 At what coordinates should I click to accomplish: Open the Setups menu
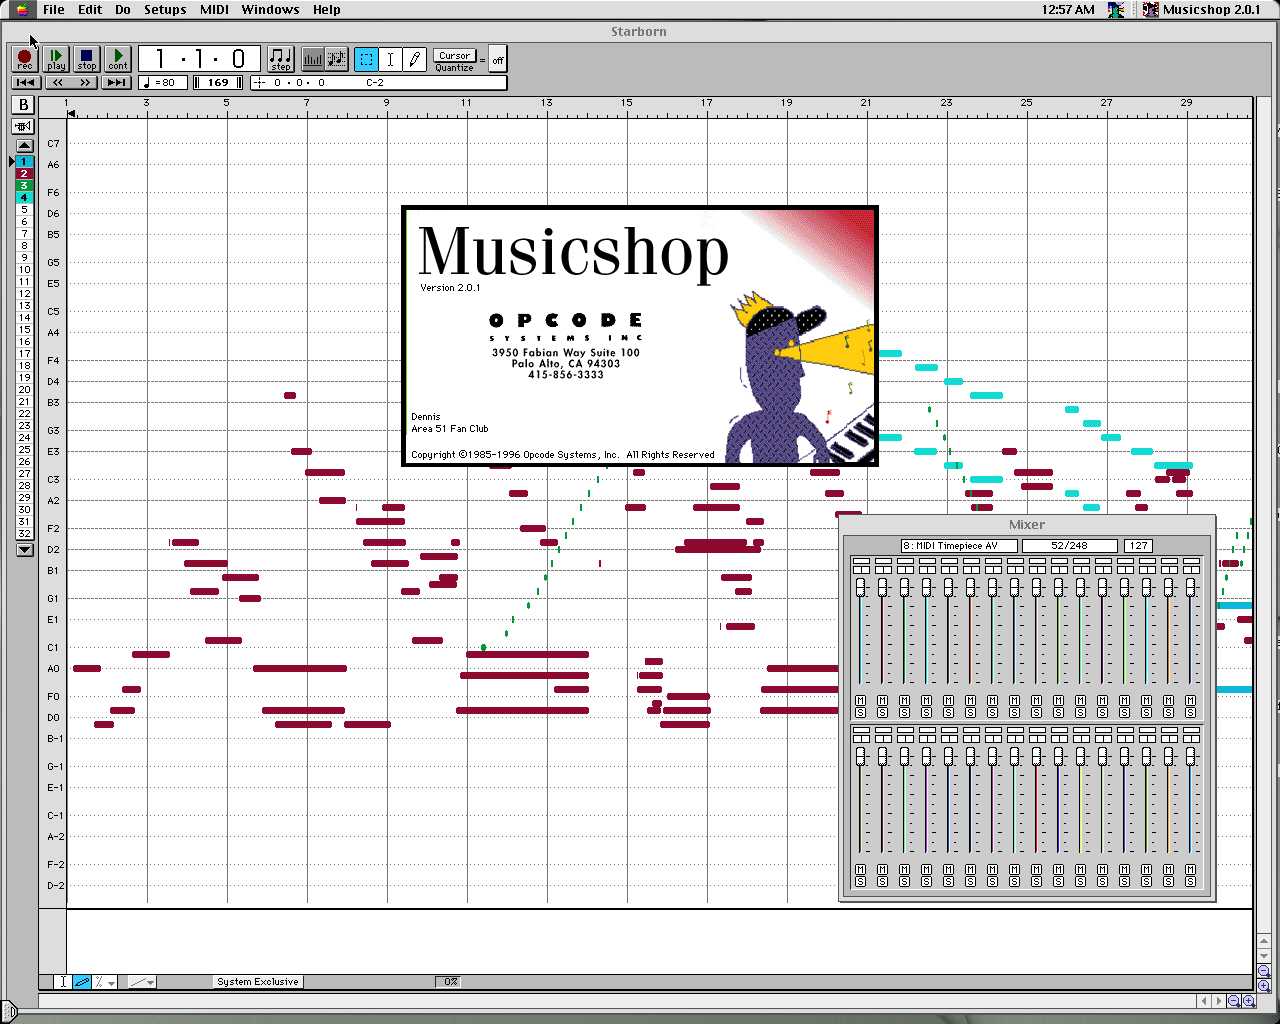click(165, 10)
